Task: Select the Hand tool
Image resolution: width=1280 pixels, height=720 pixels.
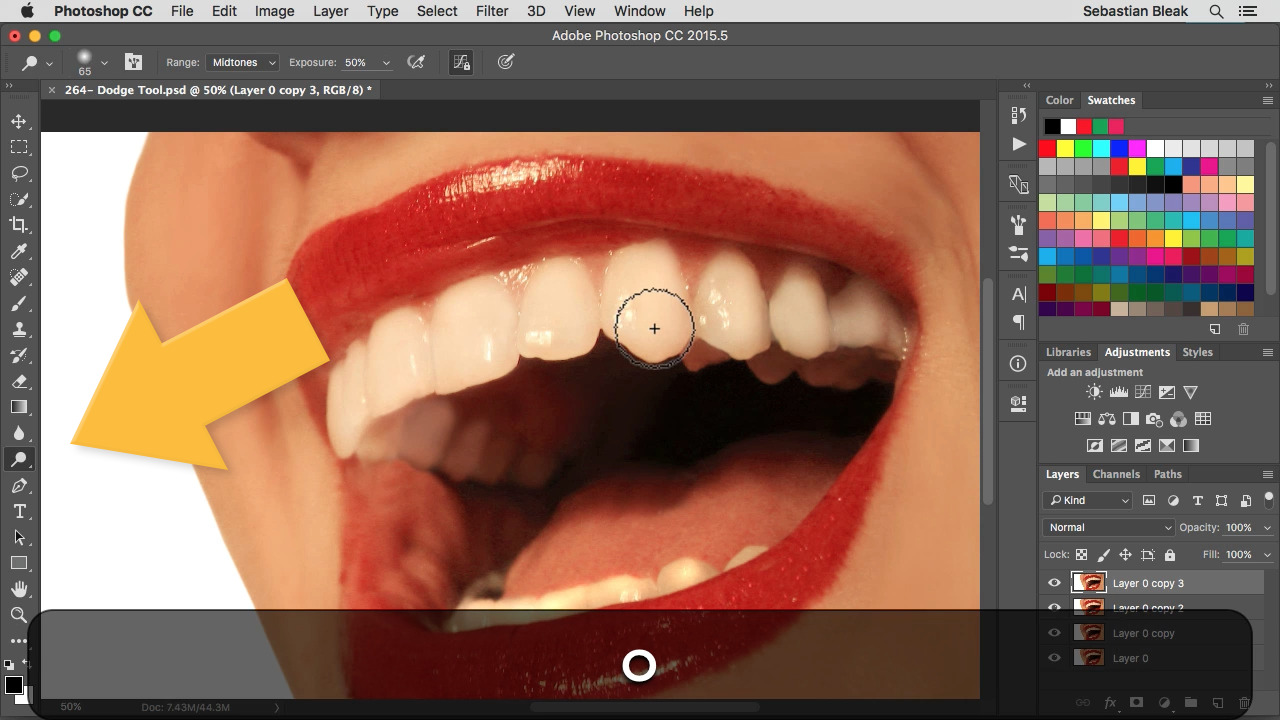Action: coord(19,589)
